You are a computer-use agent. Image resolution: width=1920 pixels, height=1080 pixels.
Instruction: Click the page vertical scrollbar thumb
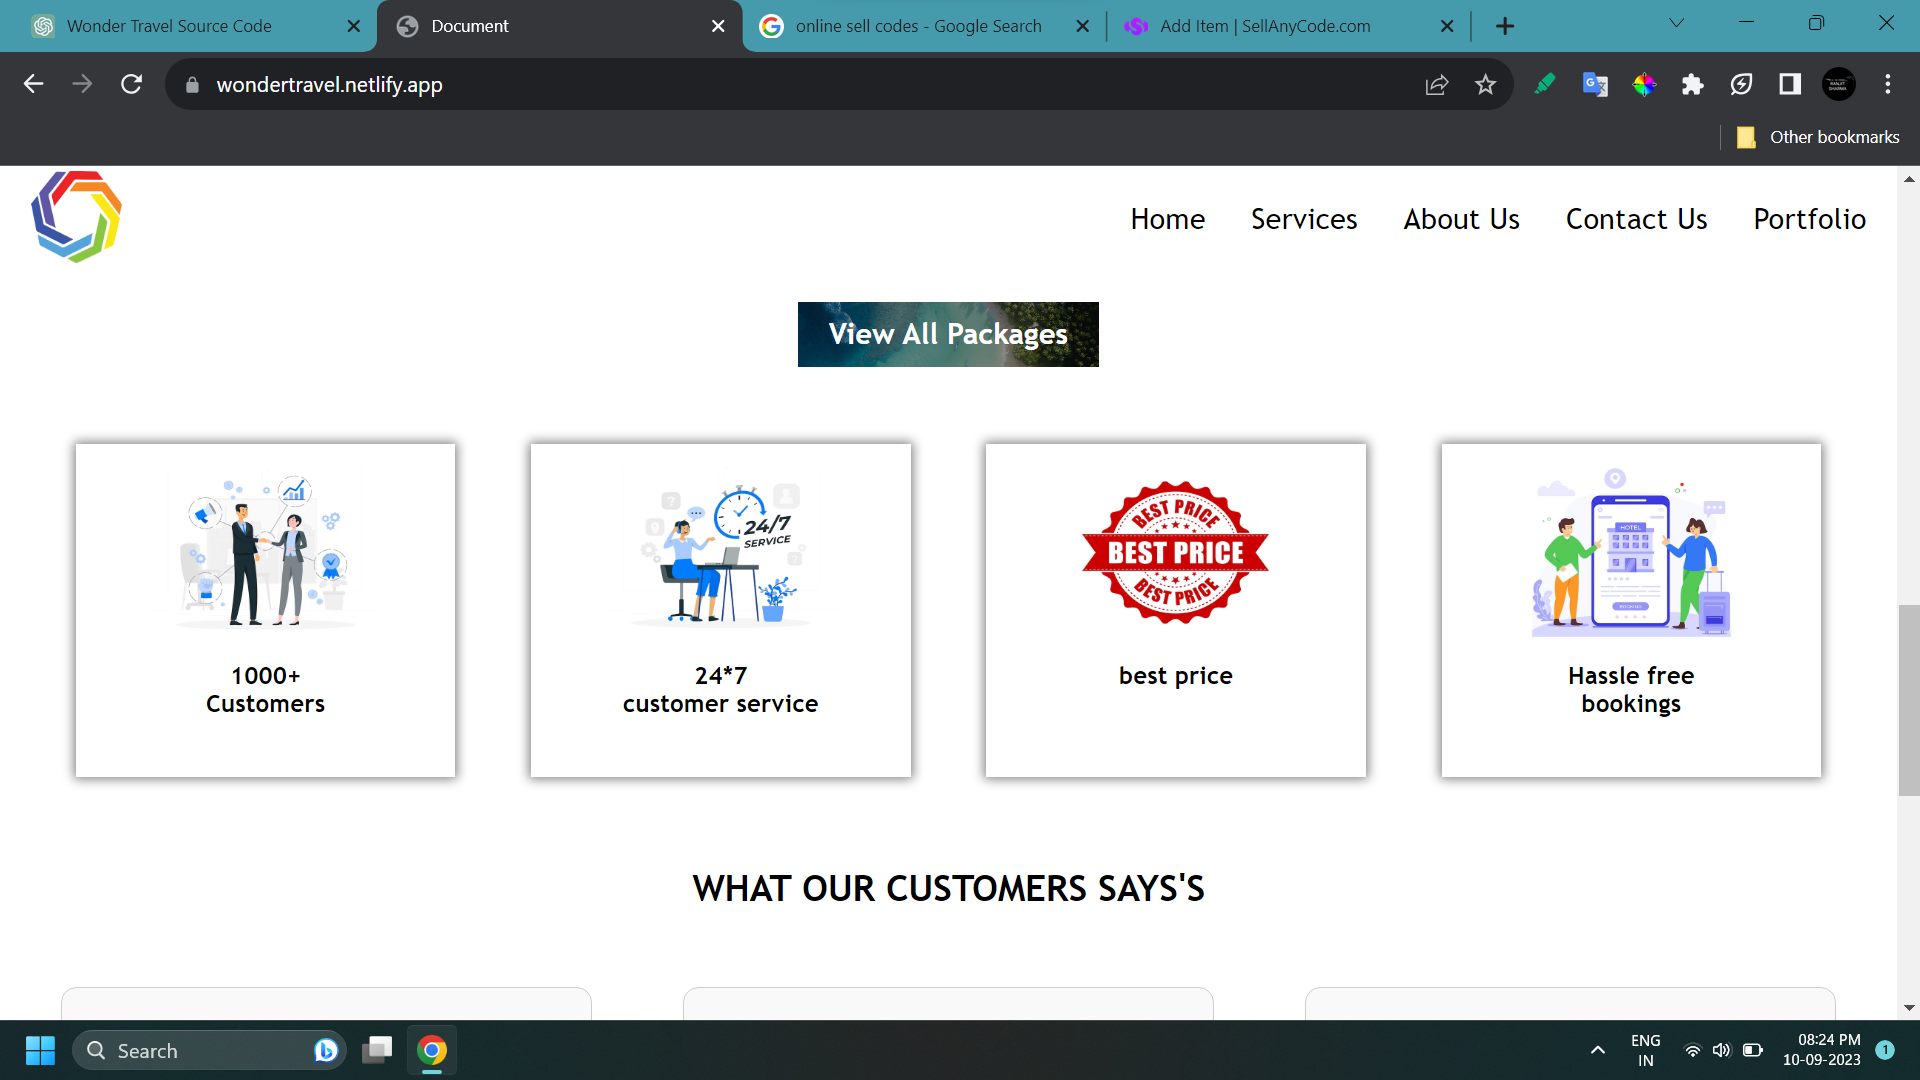coord(1908,700)
